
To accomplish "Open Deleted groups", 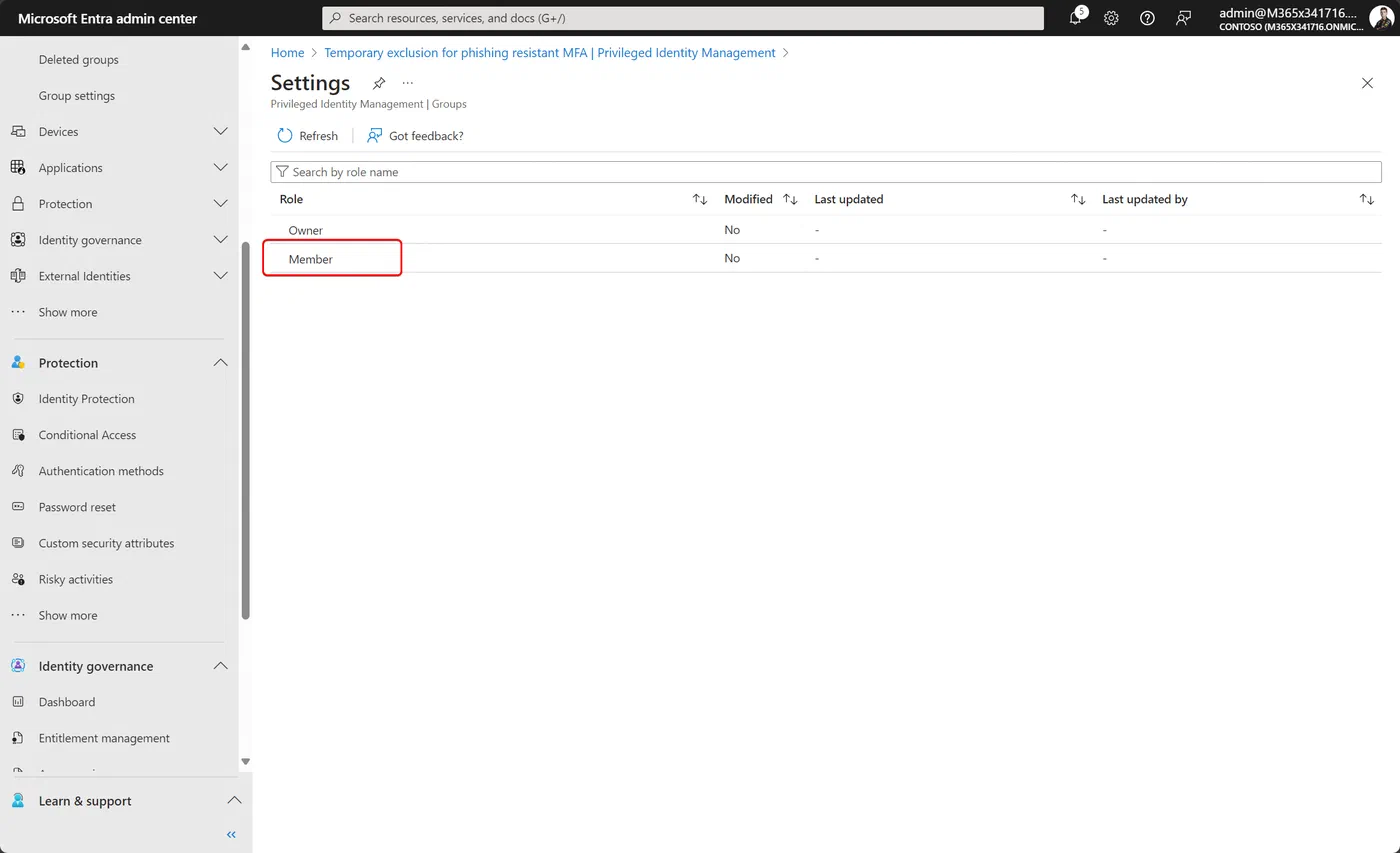I will click(78, 60).
